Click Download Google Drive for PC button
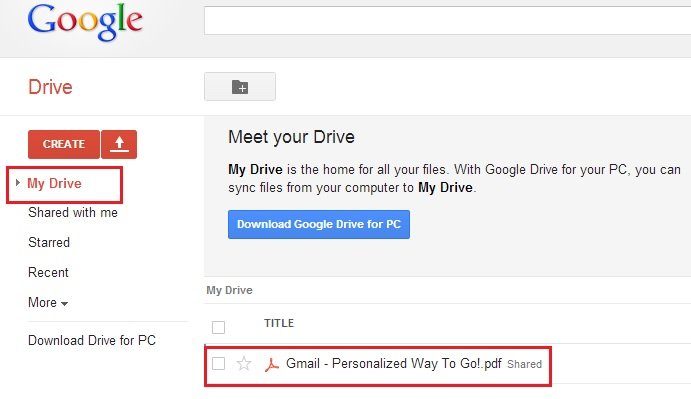The height and width of the screenshot is (399, 691). click(319, 224)
